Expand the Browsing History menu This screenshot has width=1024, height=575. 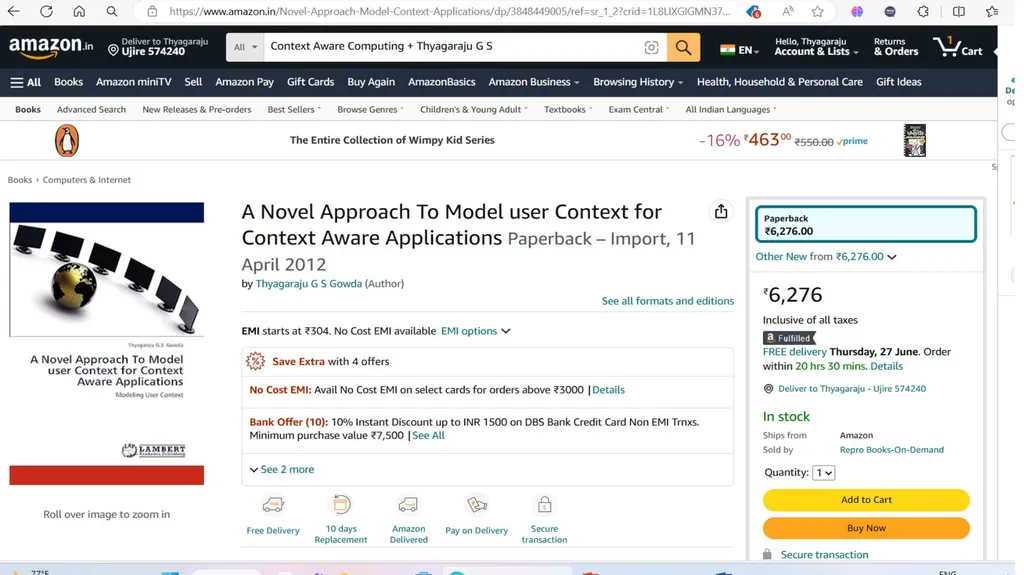pyautogui.click(x=637, y=82)
